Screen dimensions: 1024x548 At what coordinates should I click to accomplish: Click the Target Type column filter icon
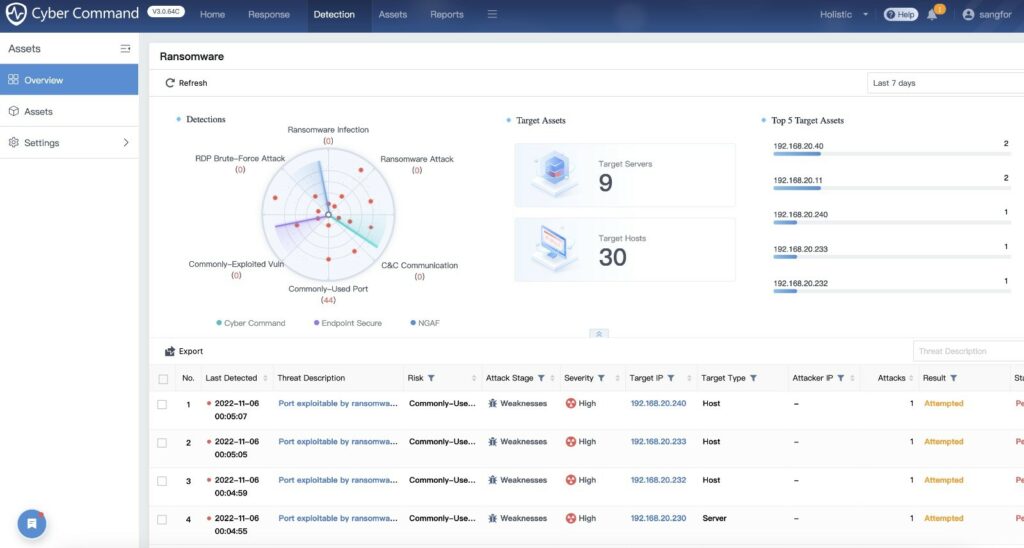(753, 378)
